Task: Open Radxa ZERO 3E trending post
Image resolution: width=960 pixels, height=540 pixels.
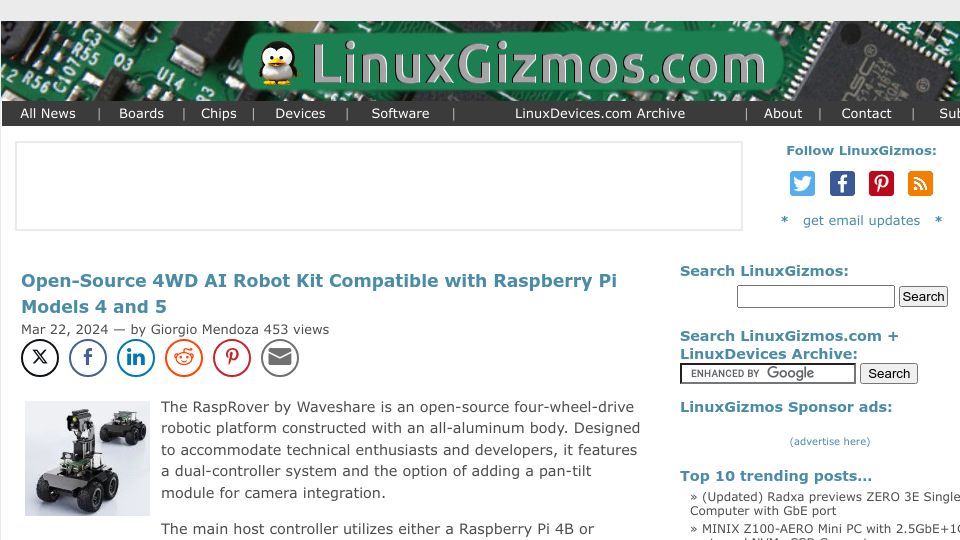Action: click(x=825, y=504)
